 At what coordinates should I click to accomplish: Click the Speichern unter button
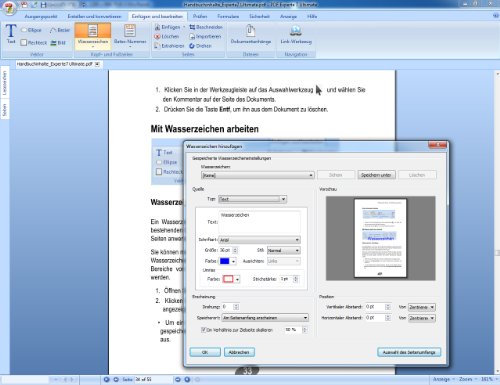tap(376, 175)
